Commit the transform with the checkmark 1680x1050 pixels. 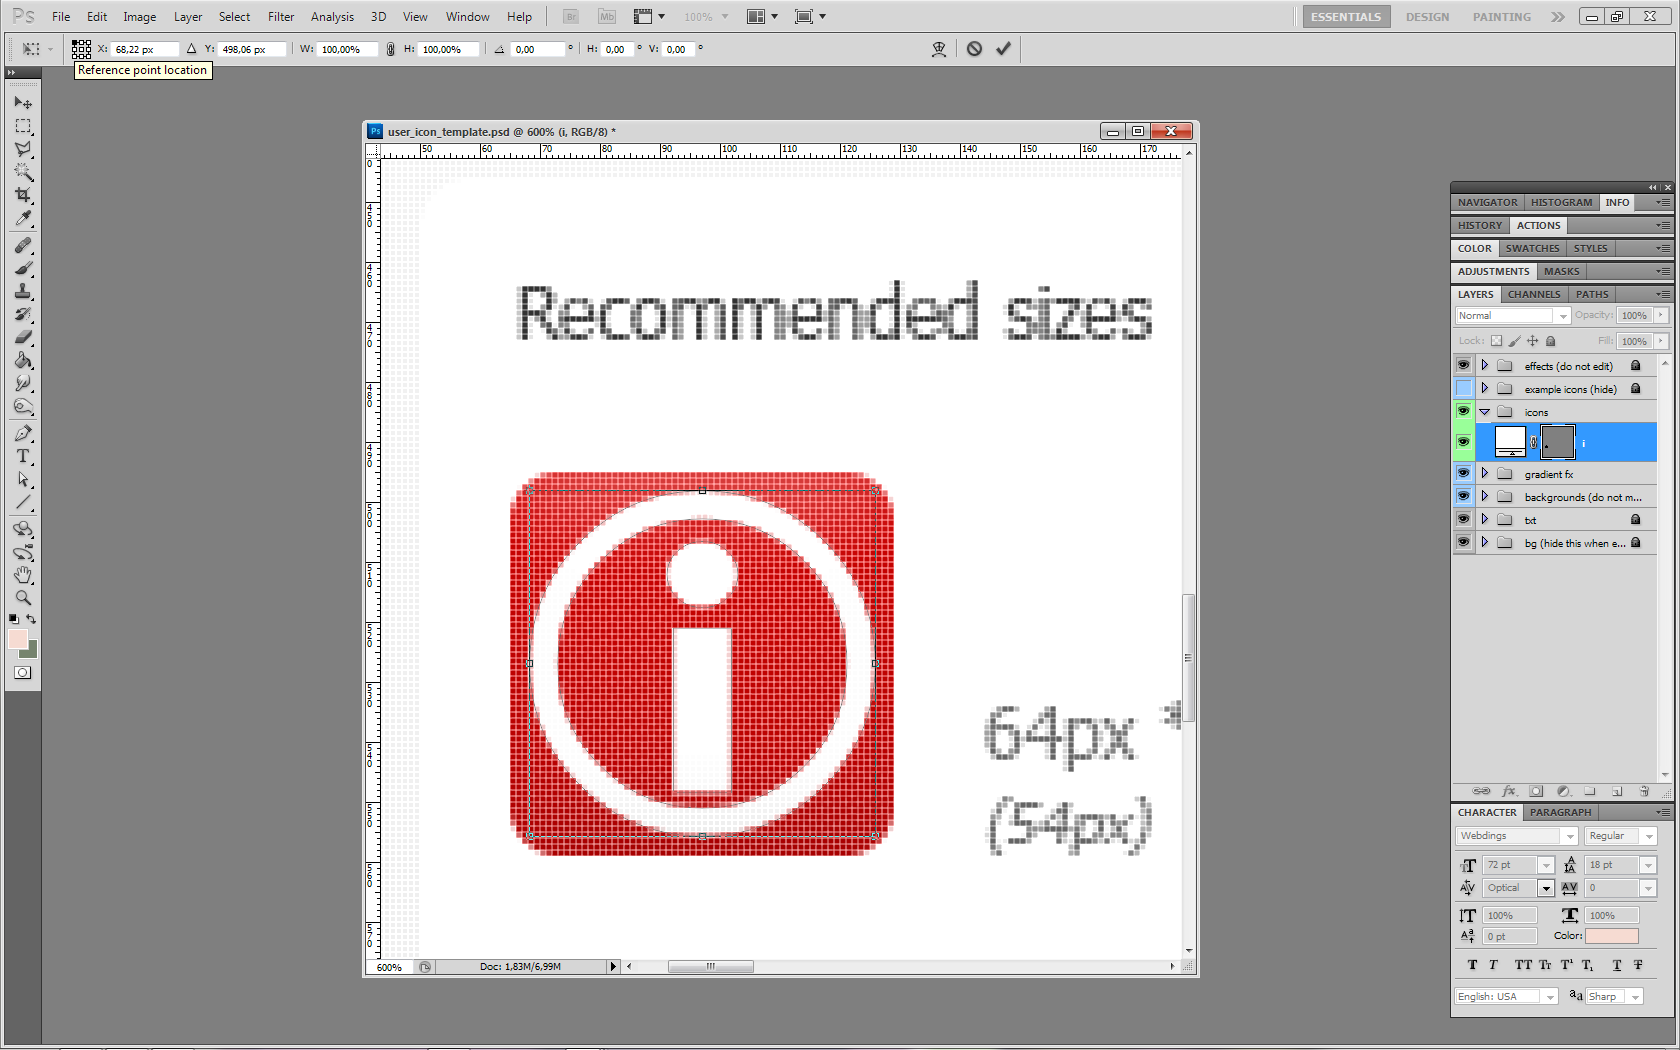[x=1003, y=48]
